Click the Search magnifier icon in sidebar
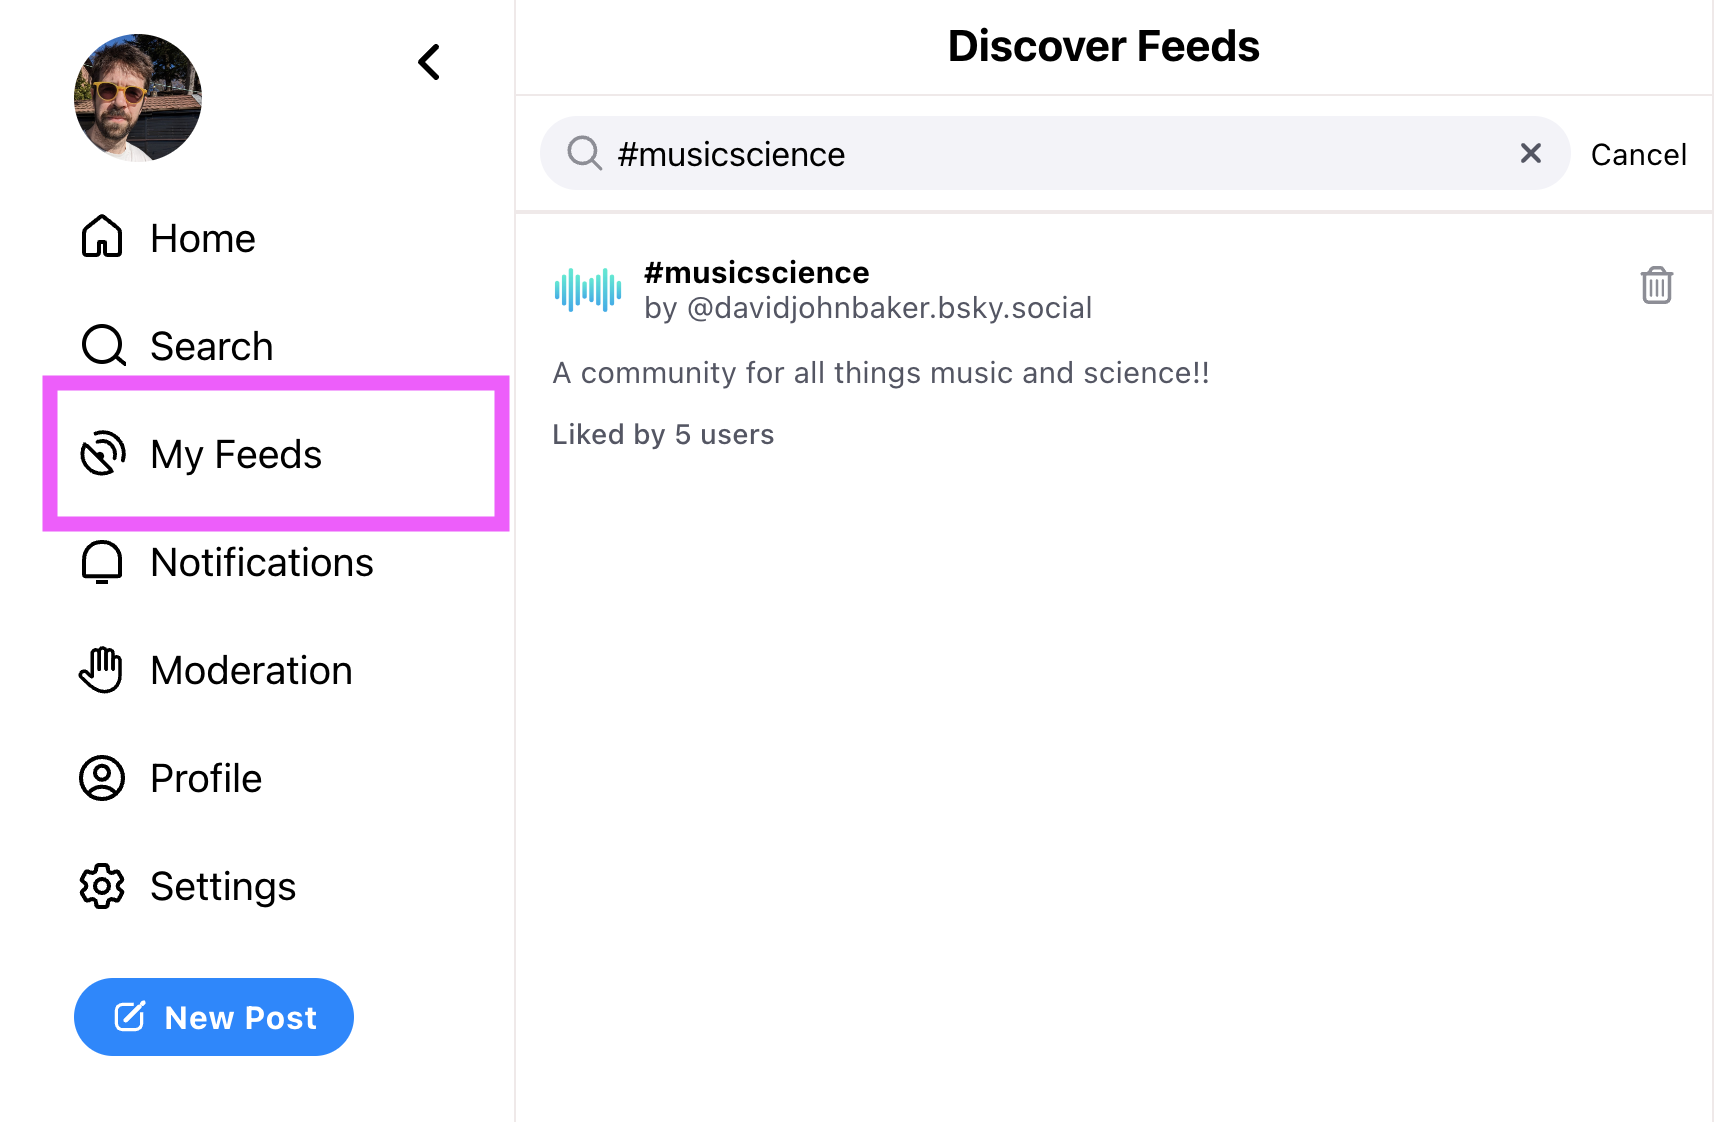 103,346
